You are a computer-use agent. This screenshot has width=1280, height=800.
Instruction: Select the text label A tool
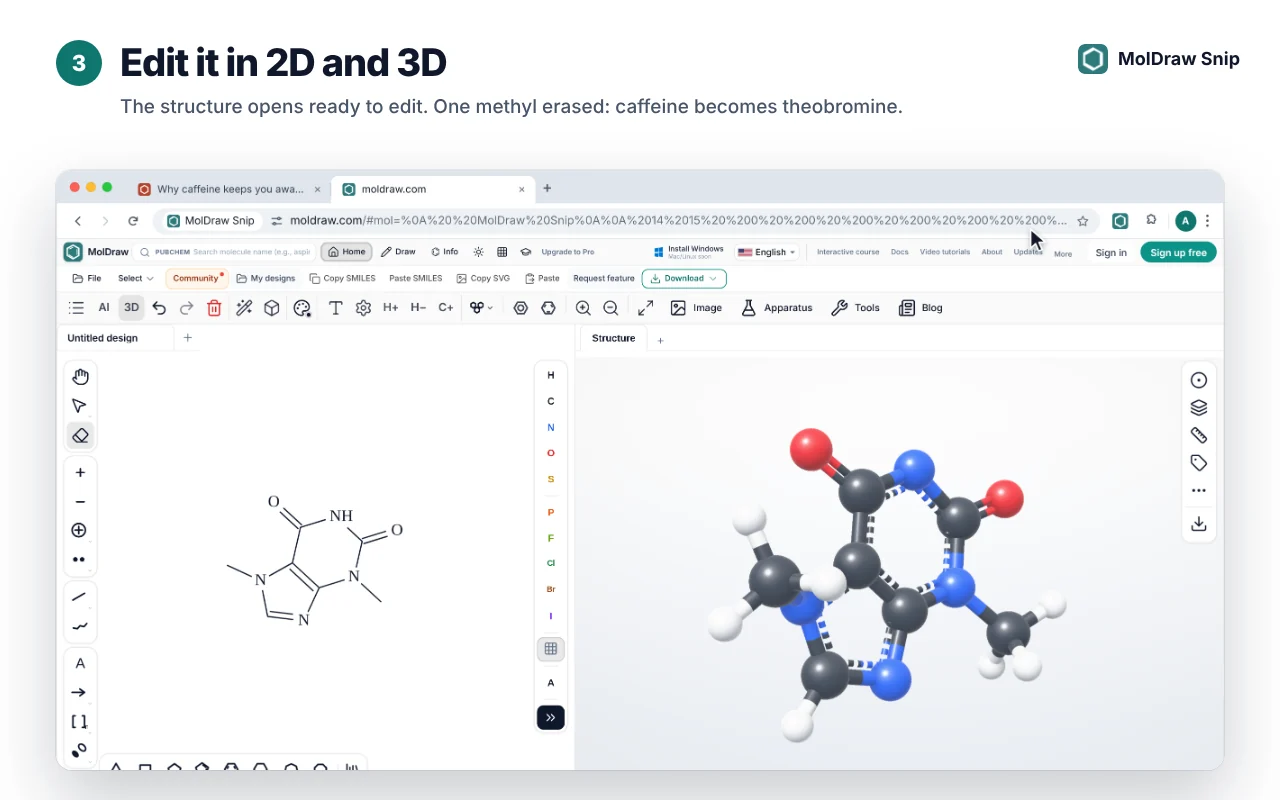80,663
